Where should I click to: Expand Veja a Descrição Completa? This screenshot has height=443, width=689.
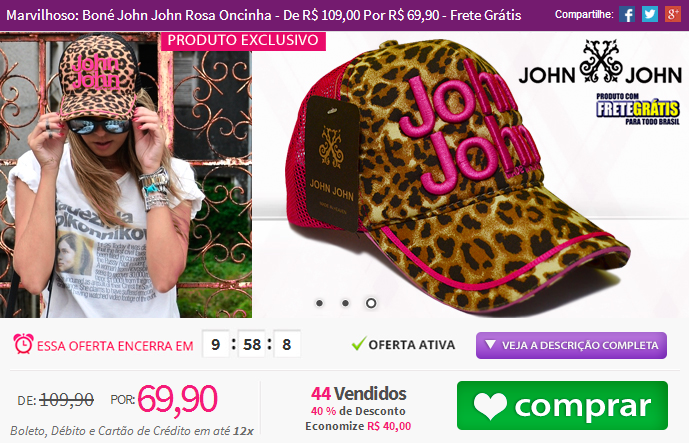[x=571, y=345]
